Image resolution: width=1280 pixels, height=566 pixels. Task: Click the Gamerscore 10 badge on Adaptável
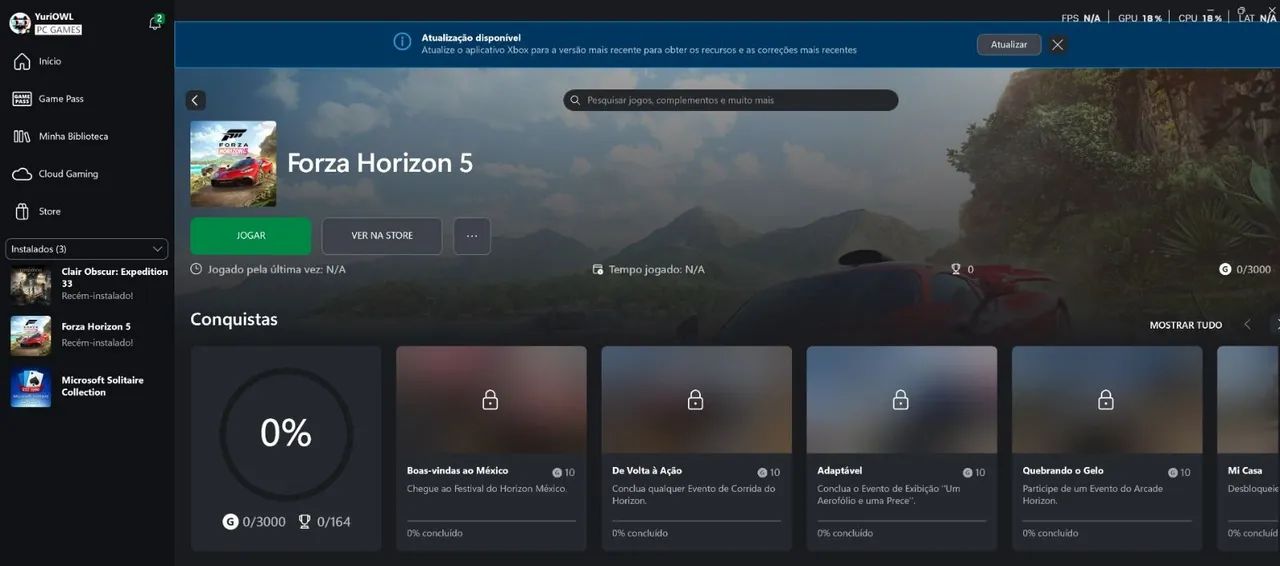coord(972,472)
